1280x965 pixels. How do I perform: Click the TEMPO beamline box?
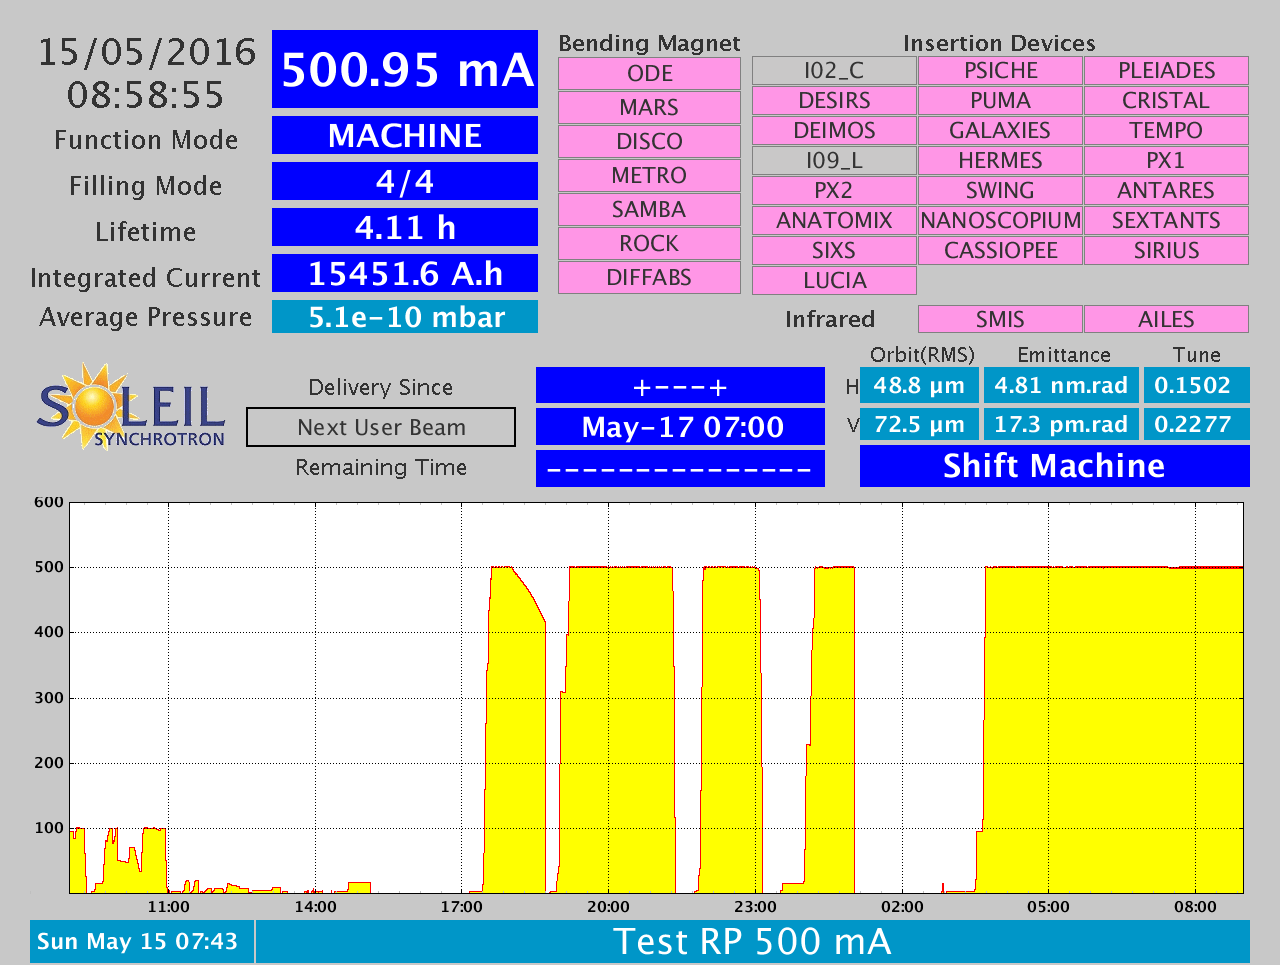[1166, 130]
